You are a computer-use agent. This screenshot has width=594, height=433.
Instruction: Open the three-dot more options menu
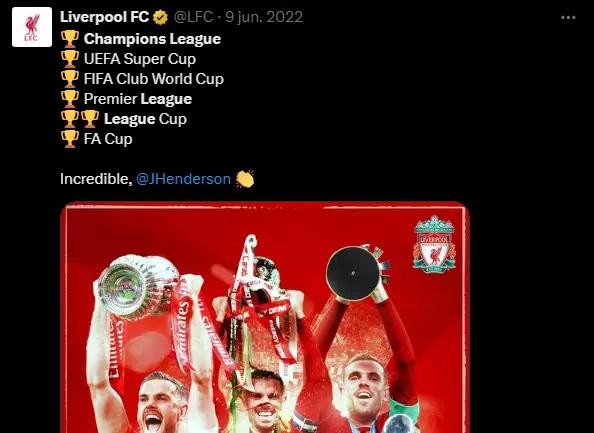tap(568, 17)
